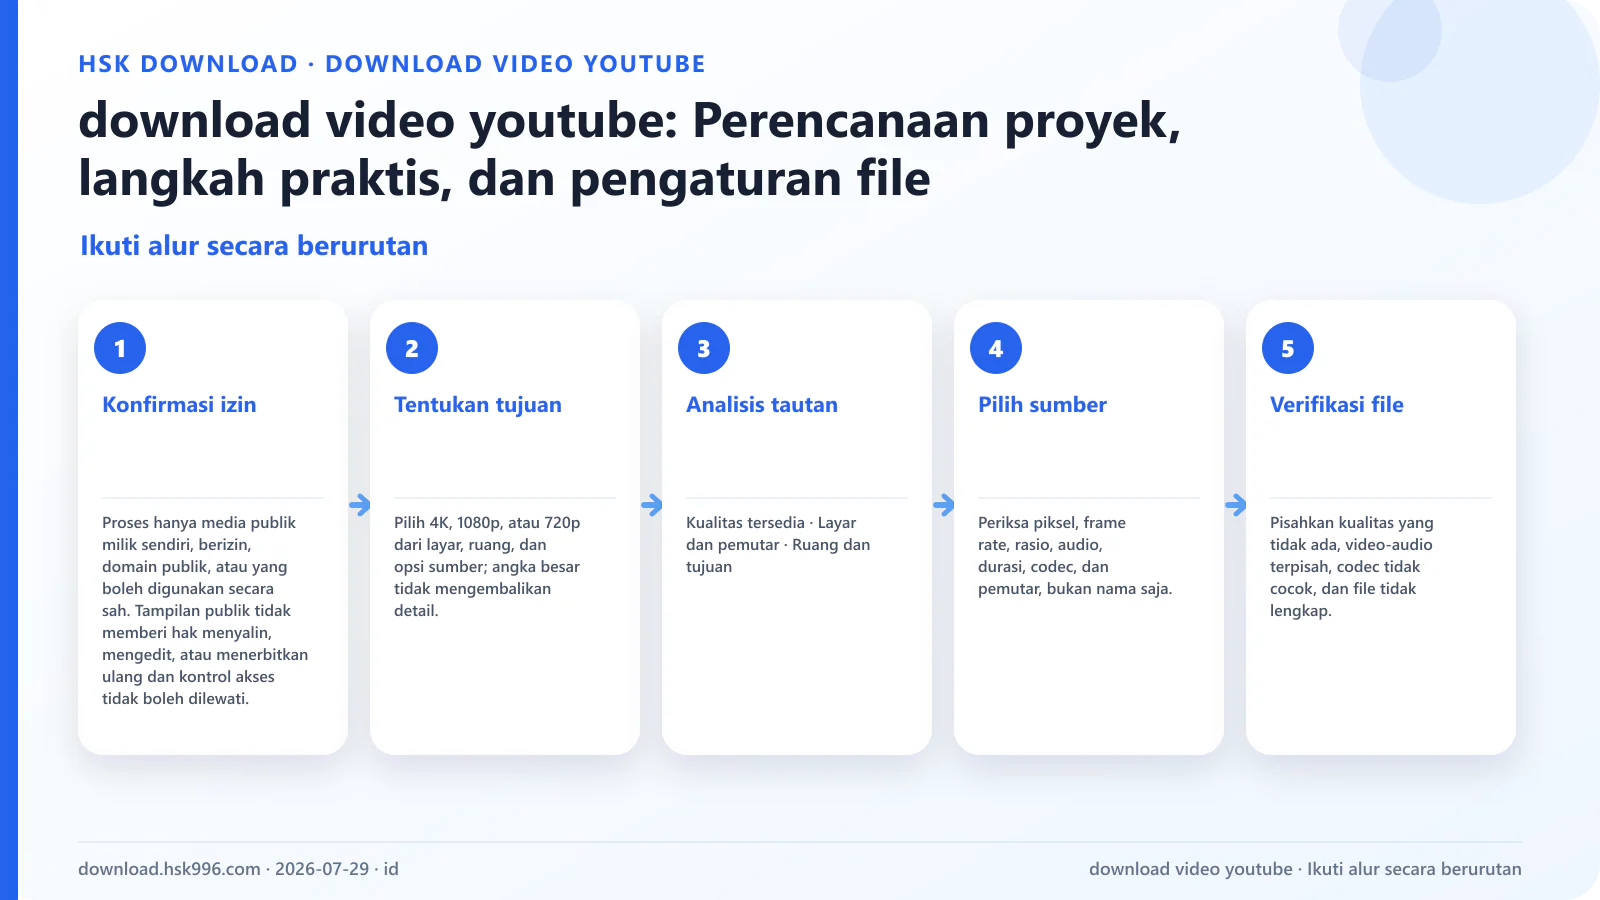The width and height of the screenshot is (1600, 900).
Task: Click the text 'Kualitas tersedia · Layar dan pemutar'
Action: (778, 544)
